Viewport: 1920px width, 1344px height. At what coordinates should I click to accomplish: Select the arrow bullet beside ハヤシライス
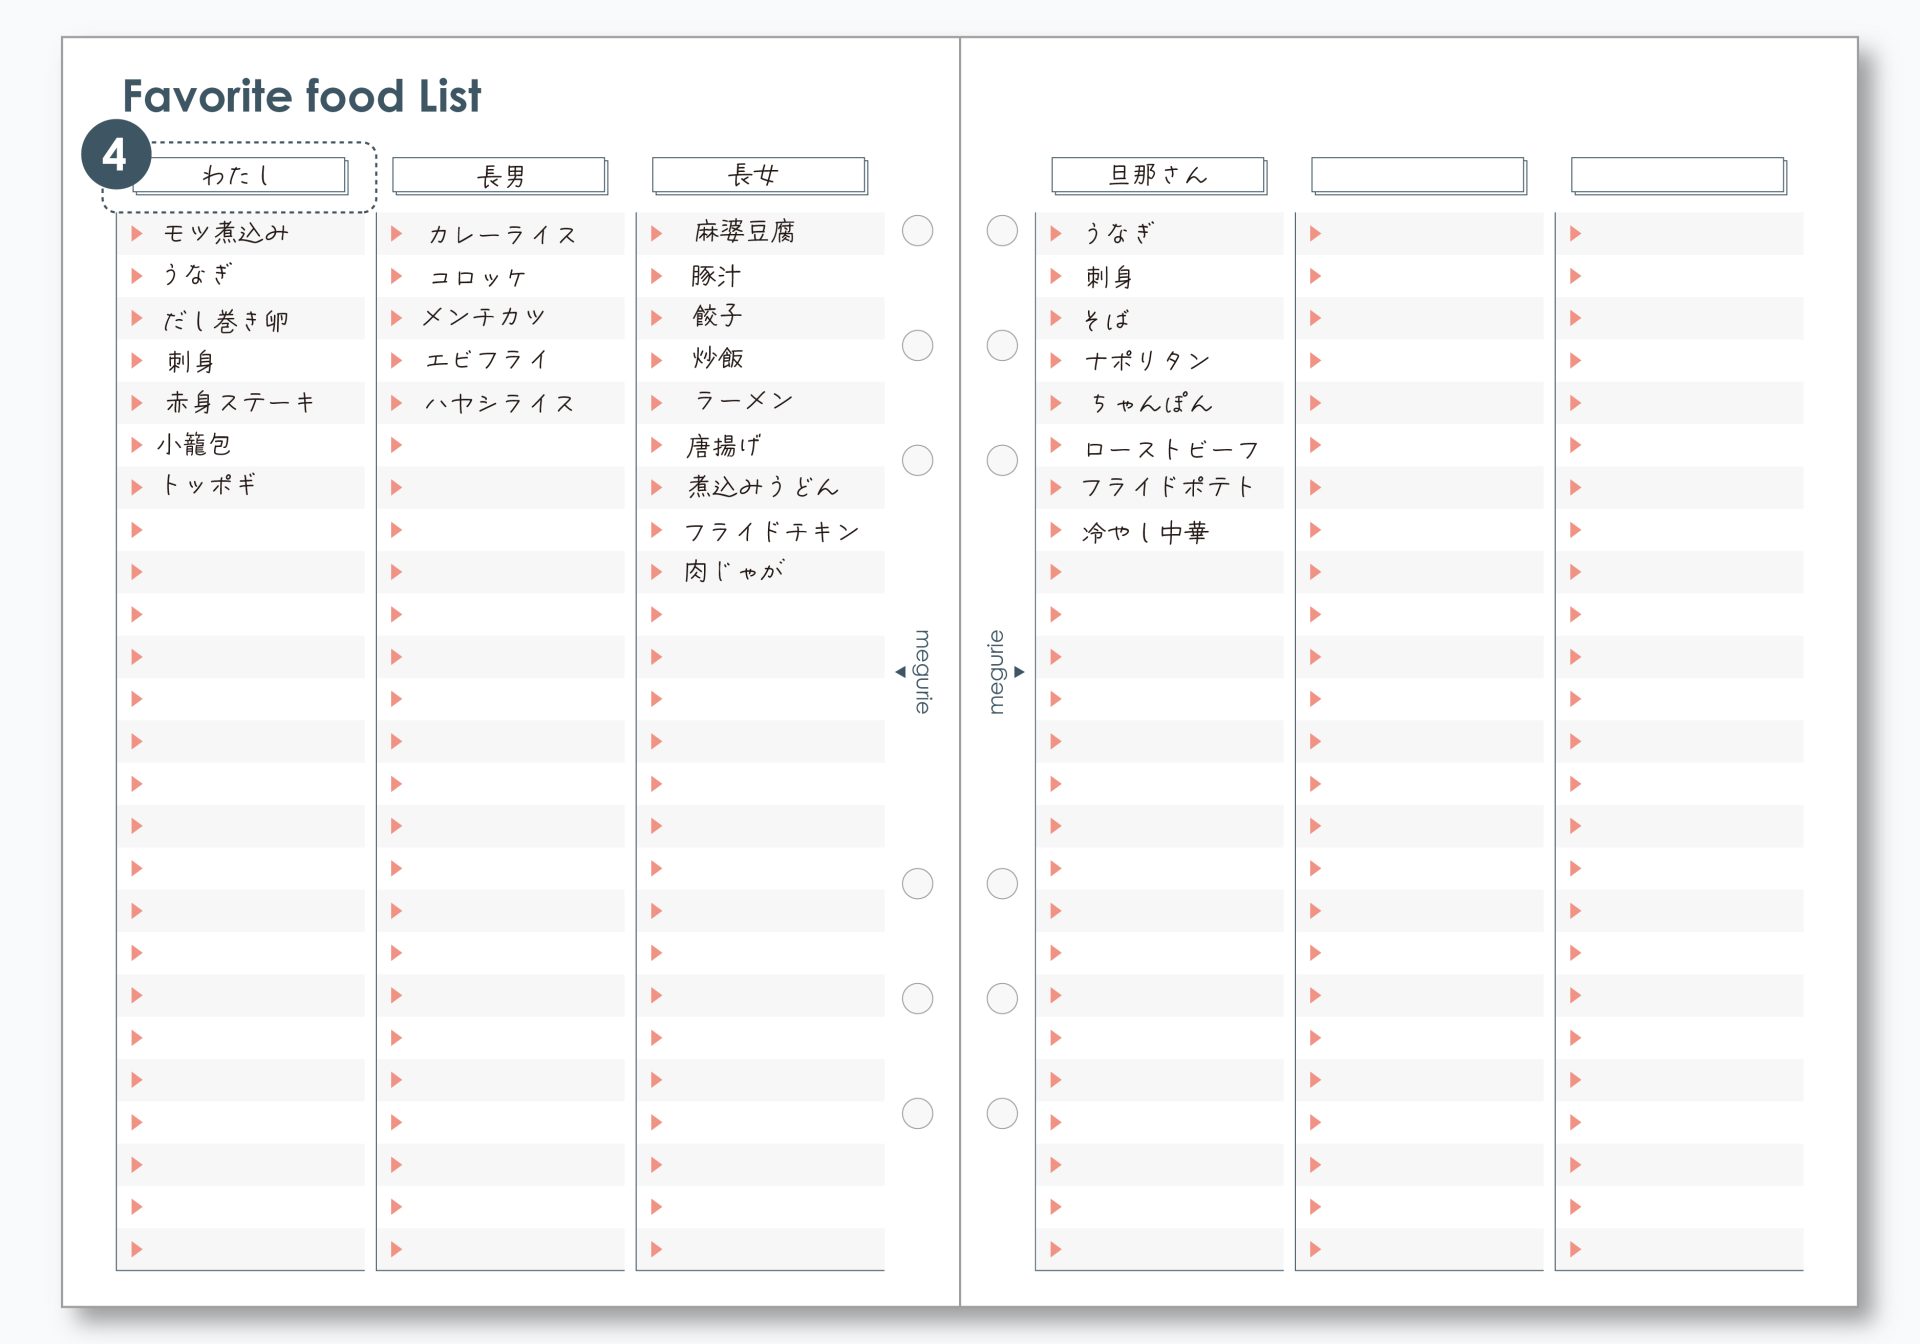(x=397, y=403)
